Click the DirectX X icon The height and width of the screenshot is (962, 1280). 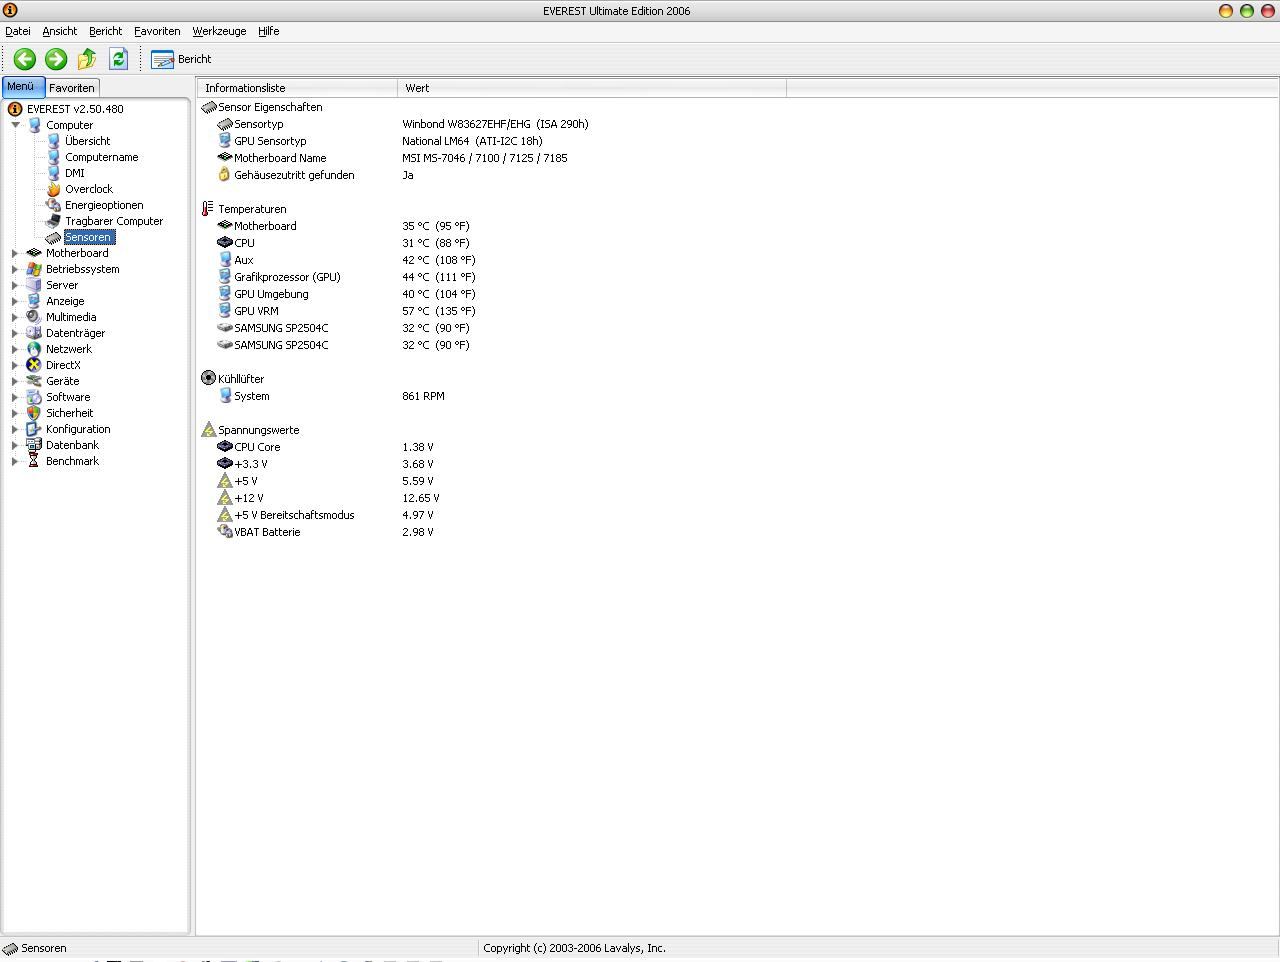click(x=34, y=365)
